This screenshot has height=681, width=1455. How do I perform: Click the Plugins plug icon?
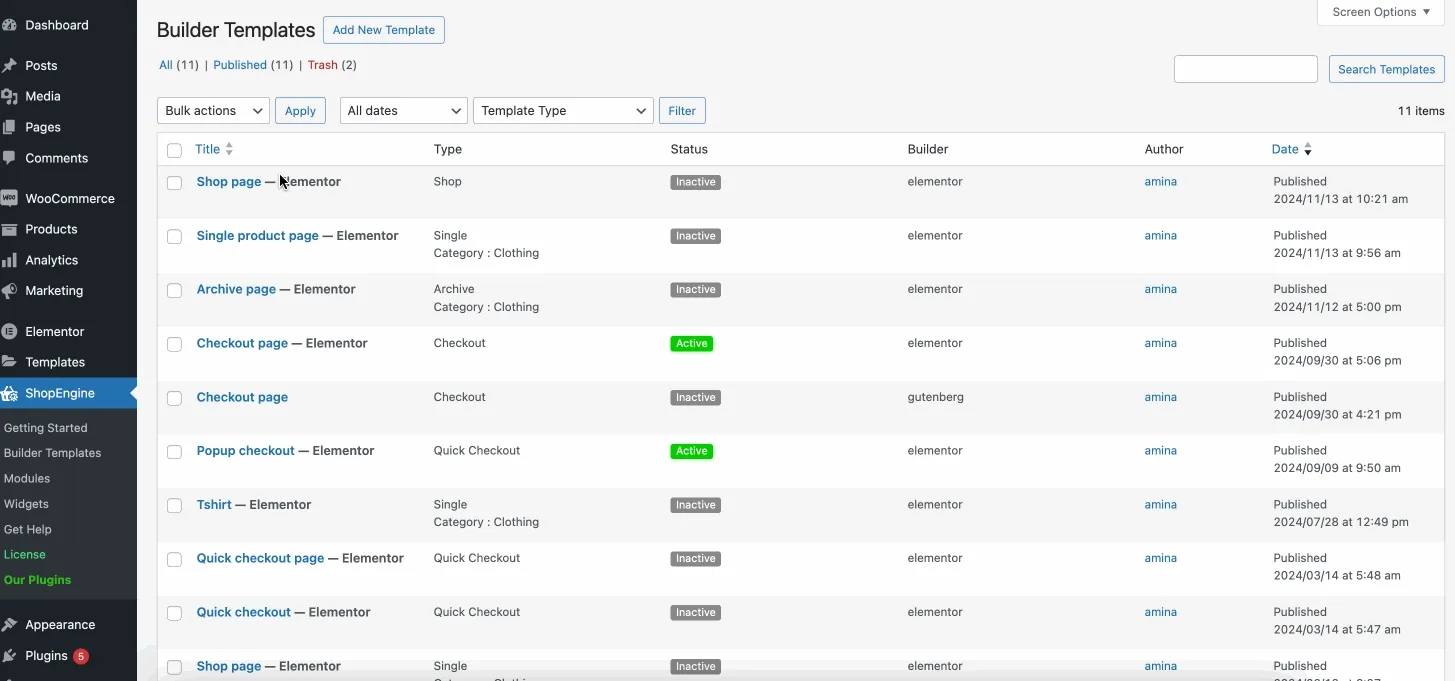coord(9,656)
